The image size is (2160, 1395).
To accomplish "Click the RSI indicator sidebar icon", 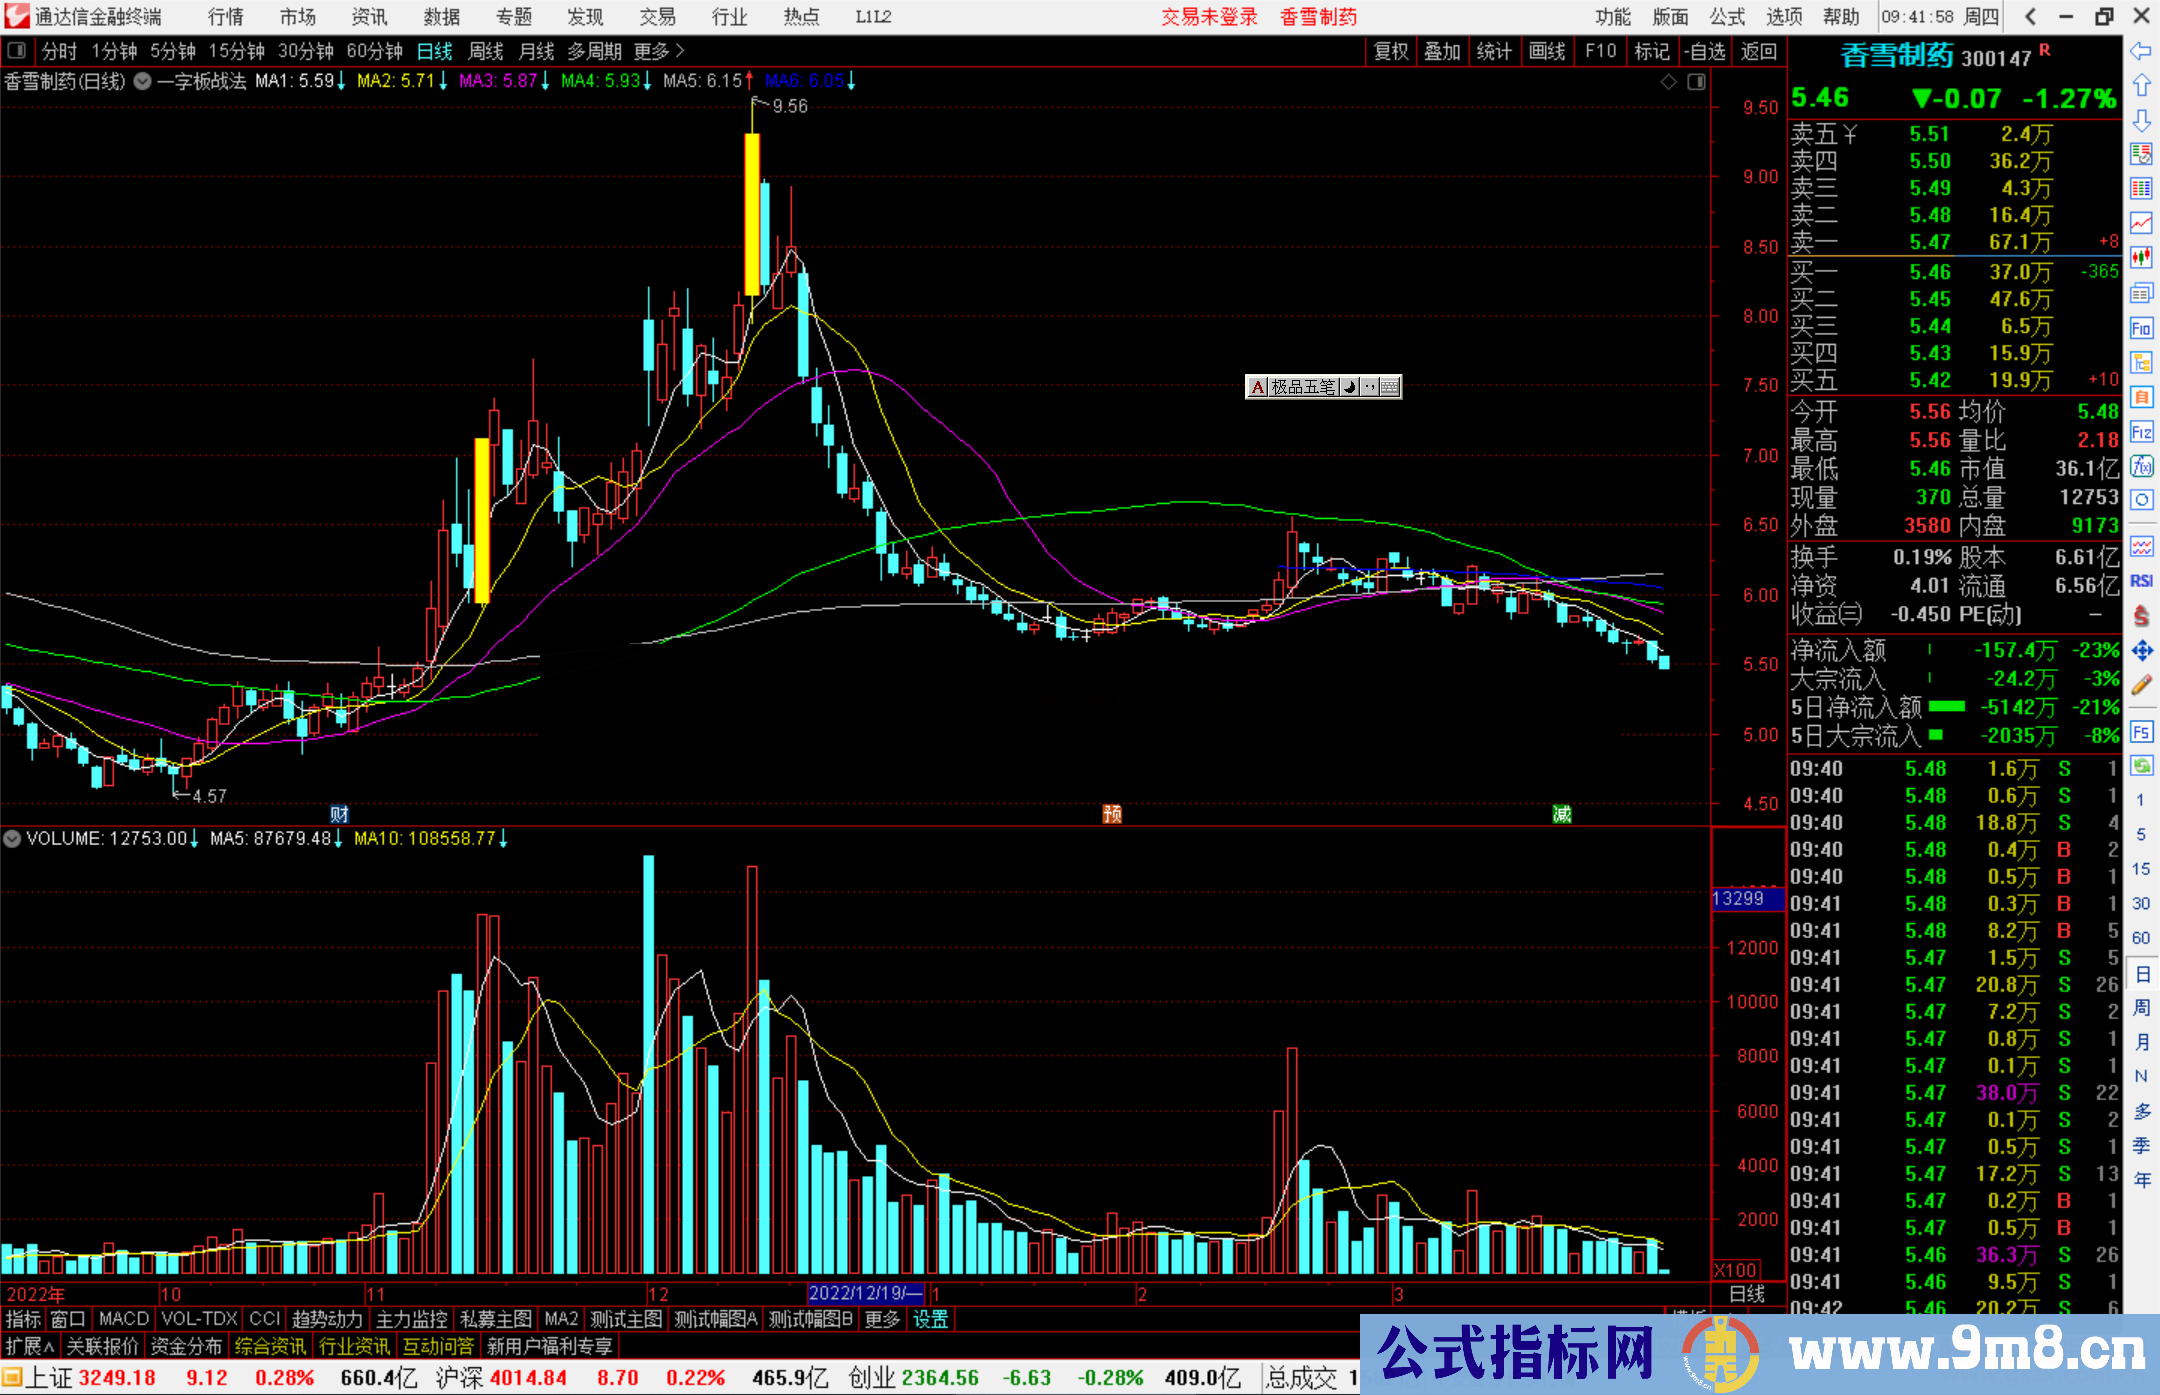I will click(x=2140, y=581).
